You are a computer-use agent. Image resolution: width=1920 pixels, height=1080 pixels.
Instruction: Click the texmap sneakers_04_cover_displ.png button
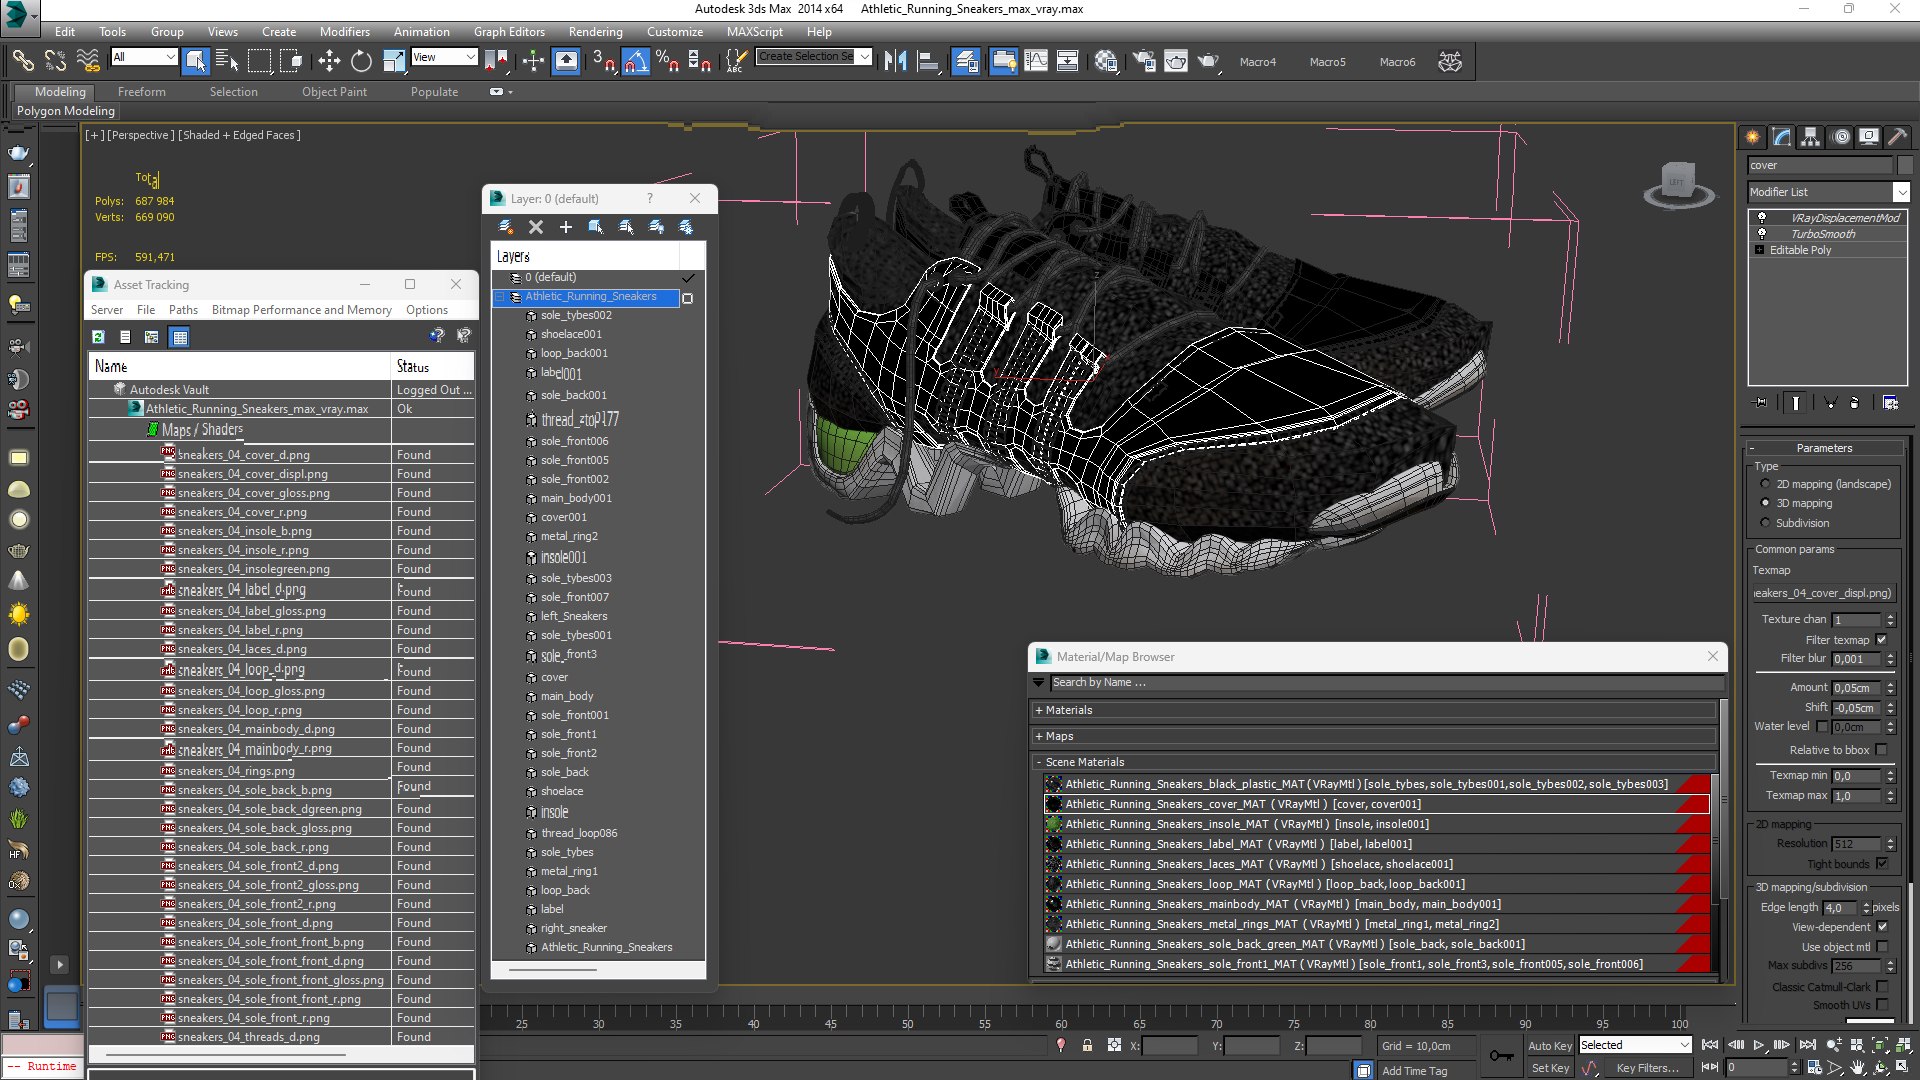pyautogui.click(x=1824, y=593)
